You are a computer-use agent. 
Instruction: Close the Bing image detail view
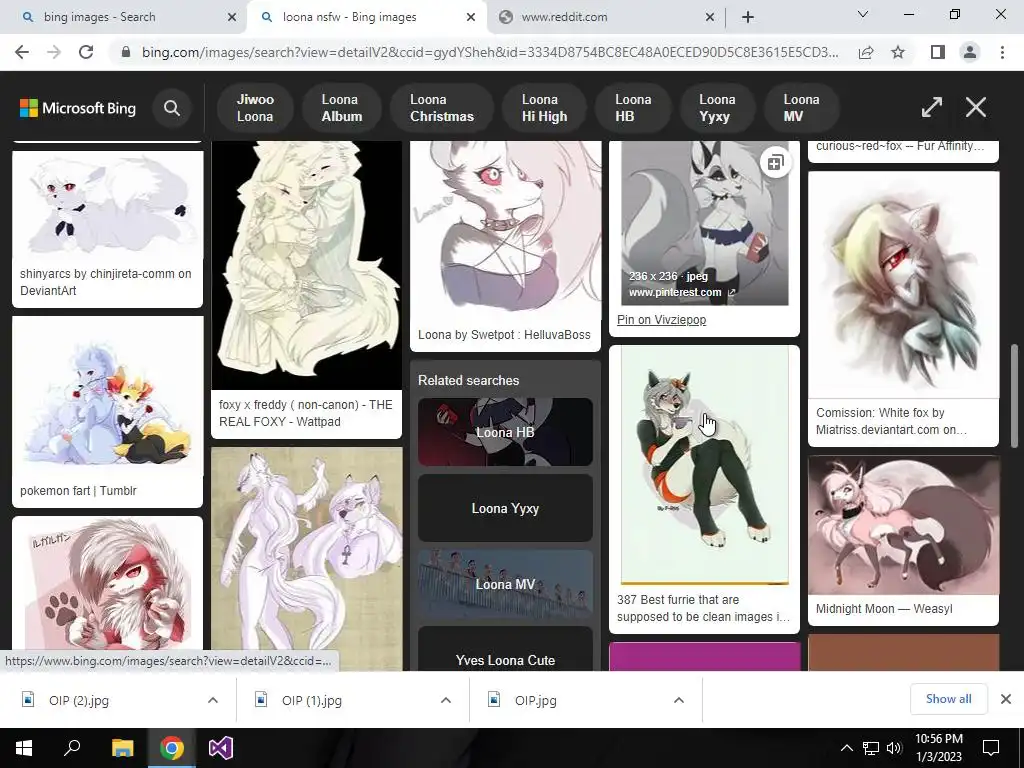976,107
